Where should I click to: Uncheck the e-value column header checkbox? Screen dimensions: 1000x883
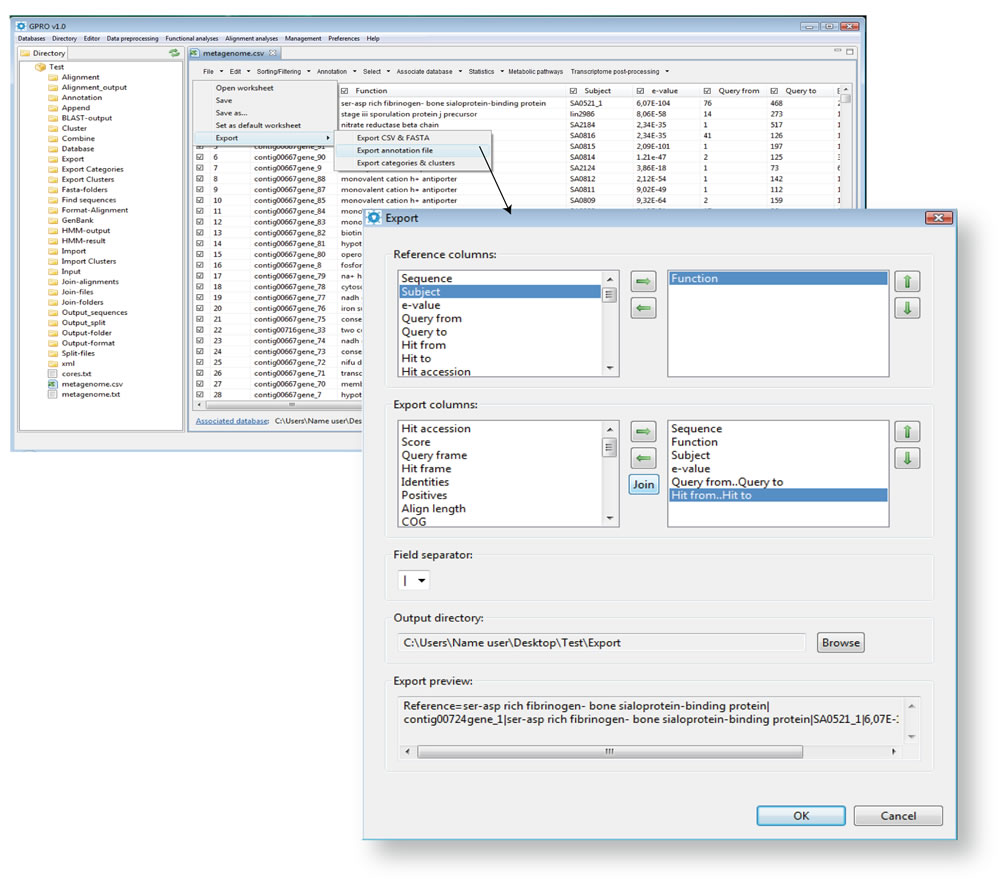coord(641,91)
